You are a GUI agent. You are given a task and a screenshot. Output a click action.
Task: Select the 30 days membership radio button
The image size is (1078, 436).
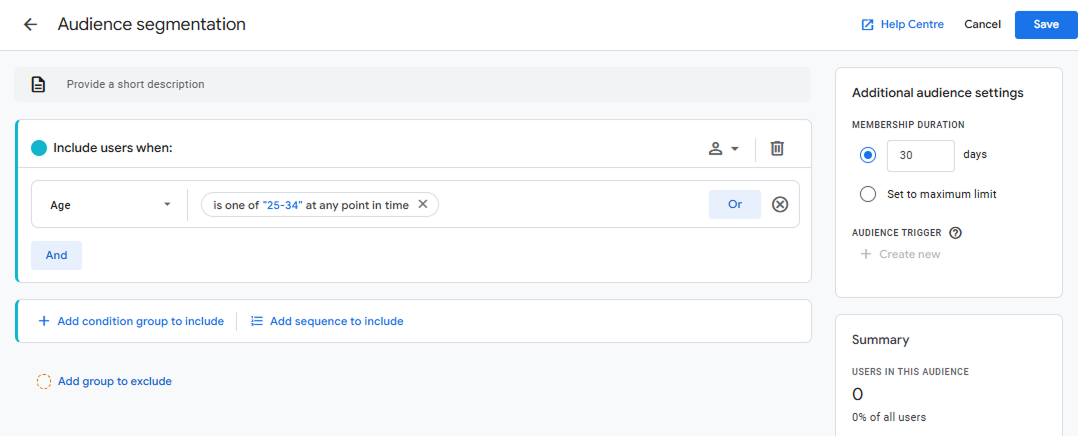[x=868, y=155]
